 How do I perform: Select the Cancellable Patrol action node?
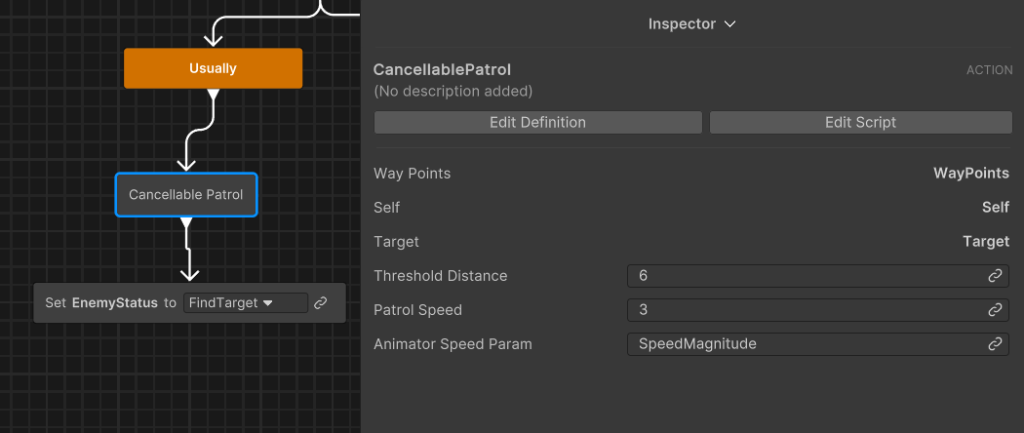(186, 195)
